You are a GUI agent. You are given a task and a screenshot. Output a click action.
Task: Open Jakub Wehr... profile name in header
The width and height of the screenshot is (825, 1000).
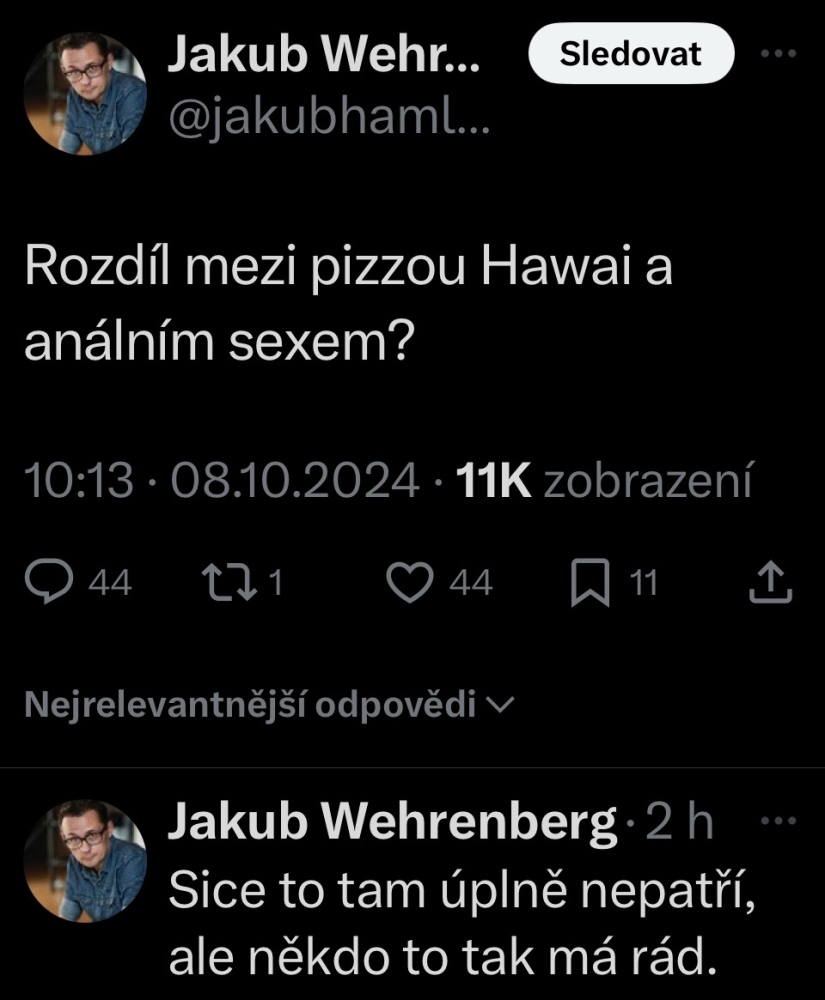[x=323, y=58]
